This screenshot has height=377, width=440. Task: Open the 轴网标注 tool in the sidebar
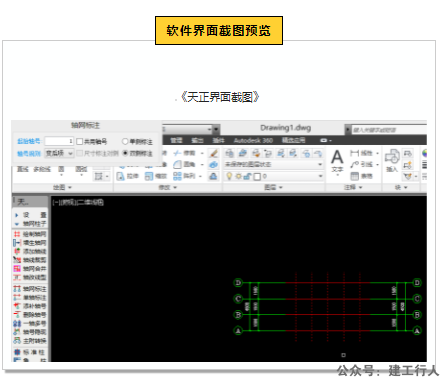(30, 289)
